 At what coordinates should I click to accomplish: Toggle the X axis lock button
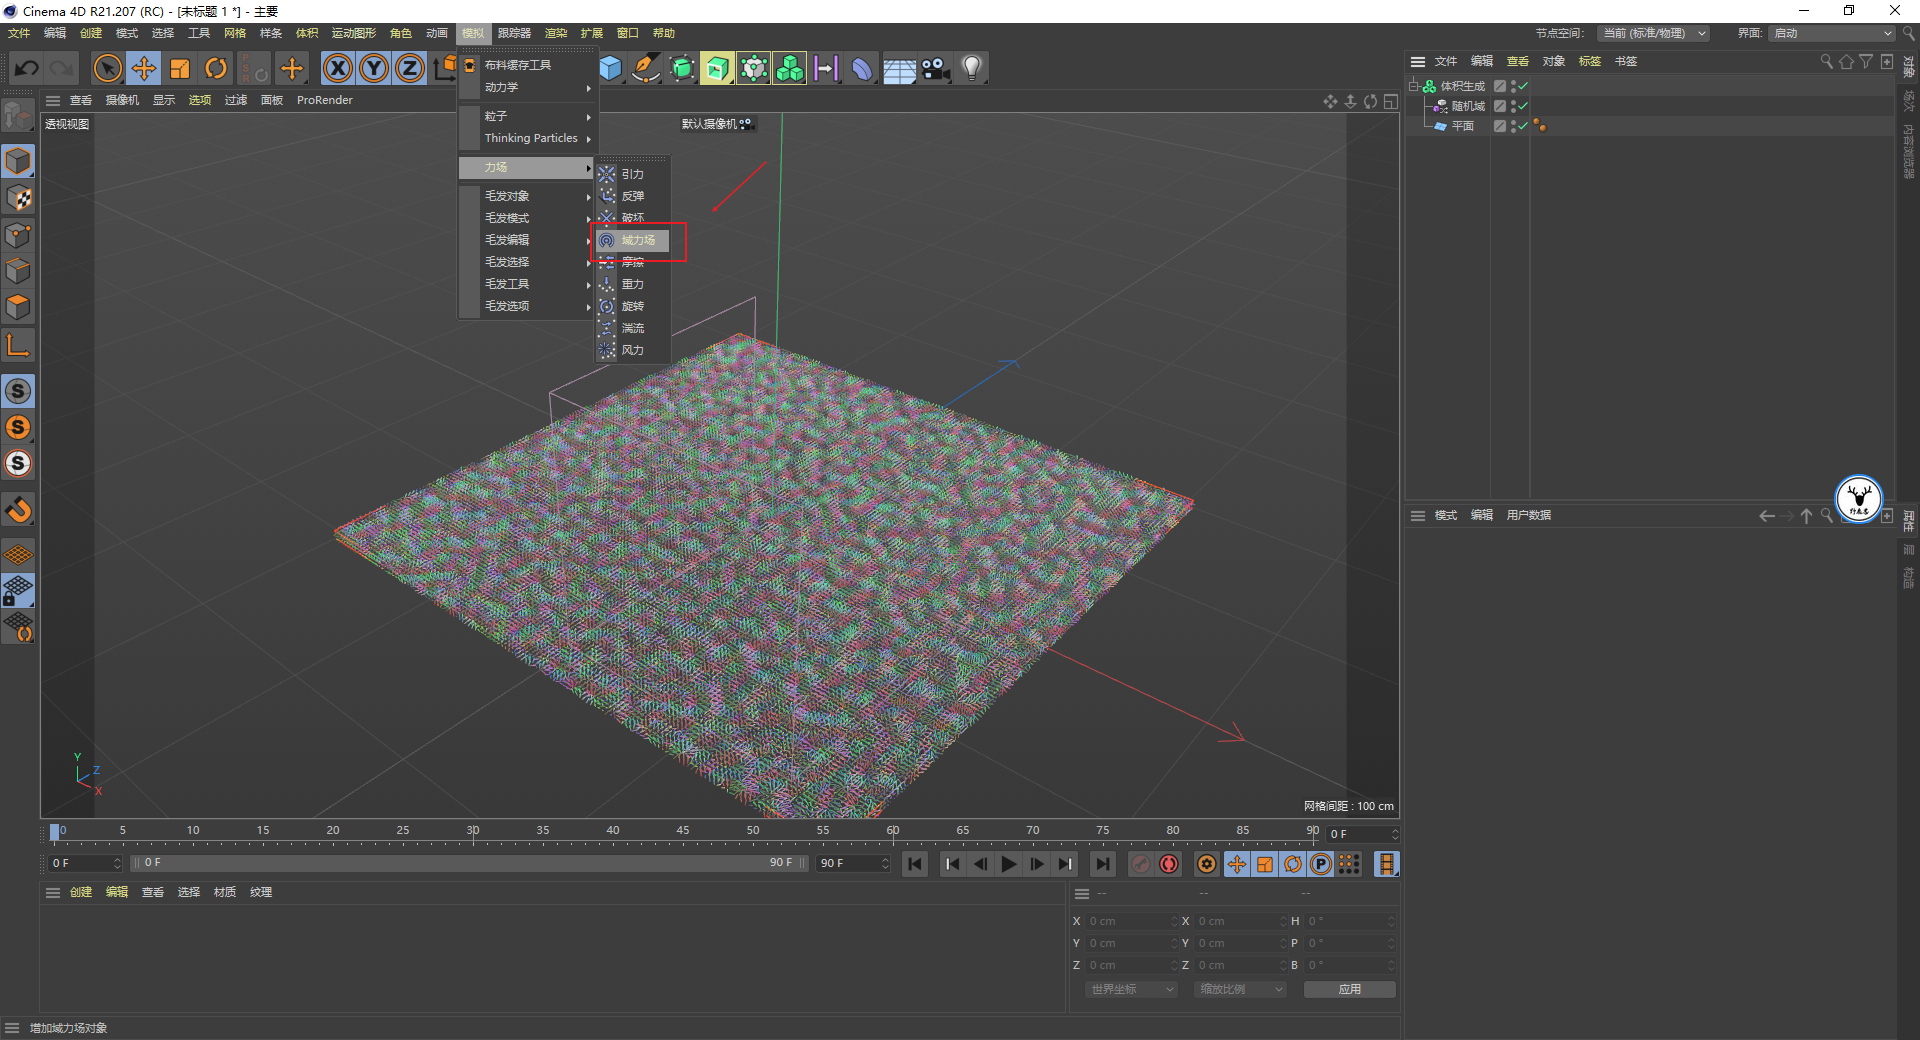[338, 69]
